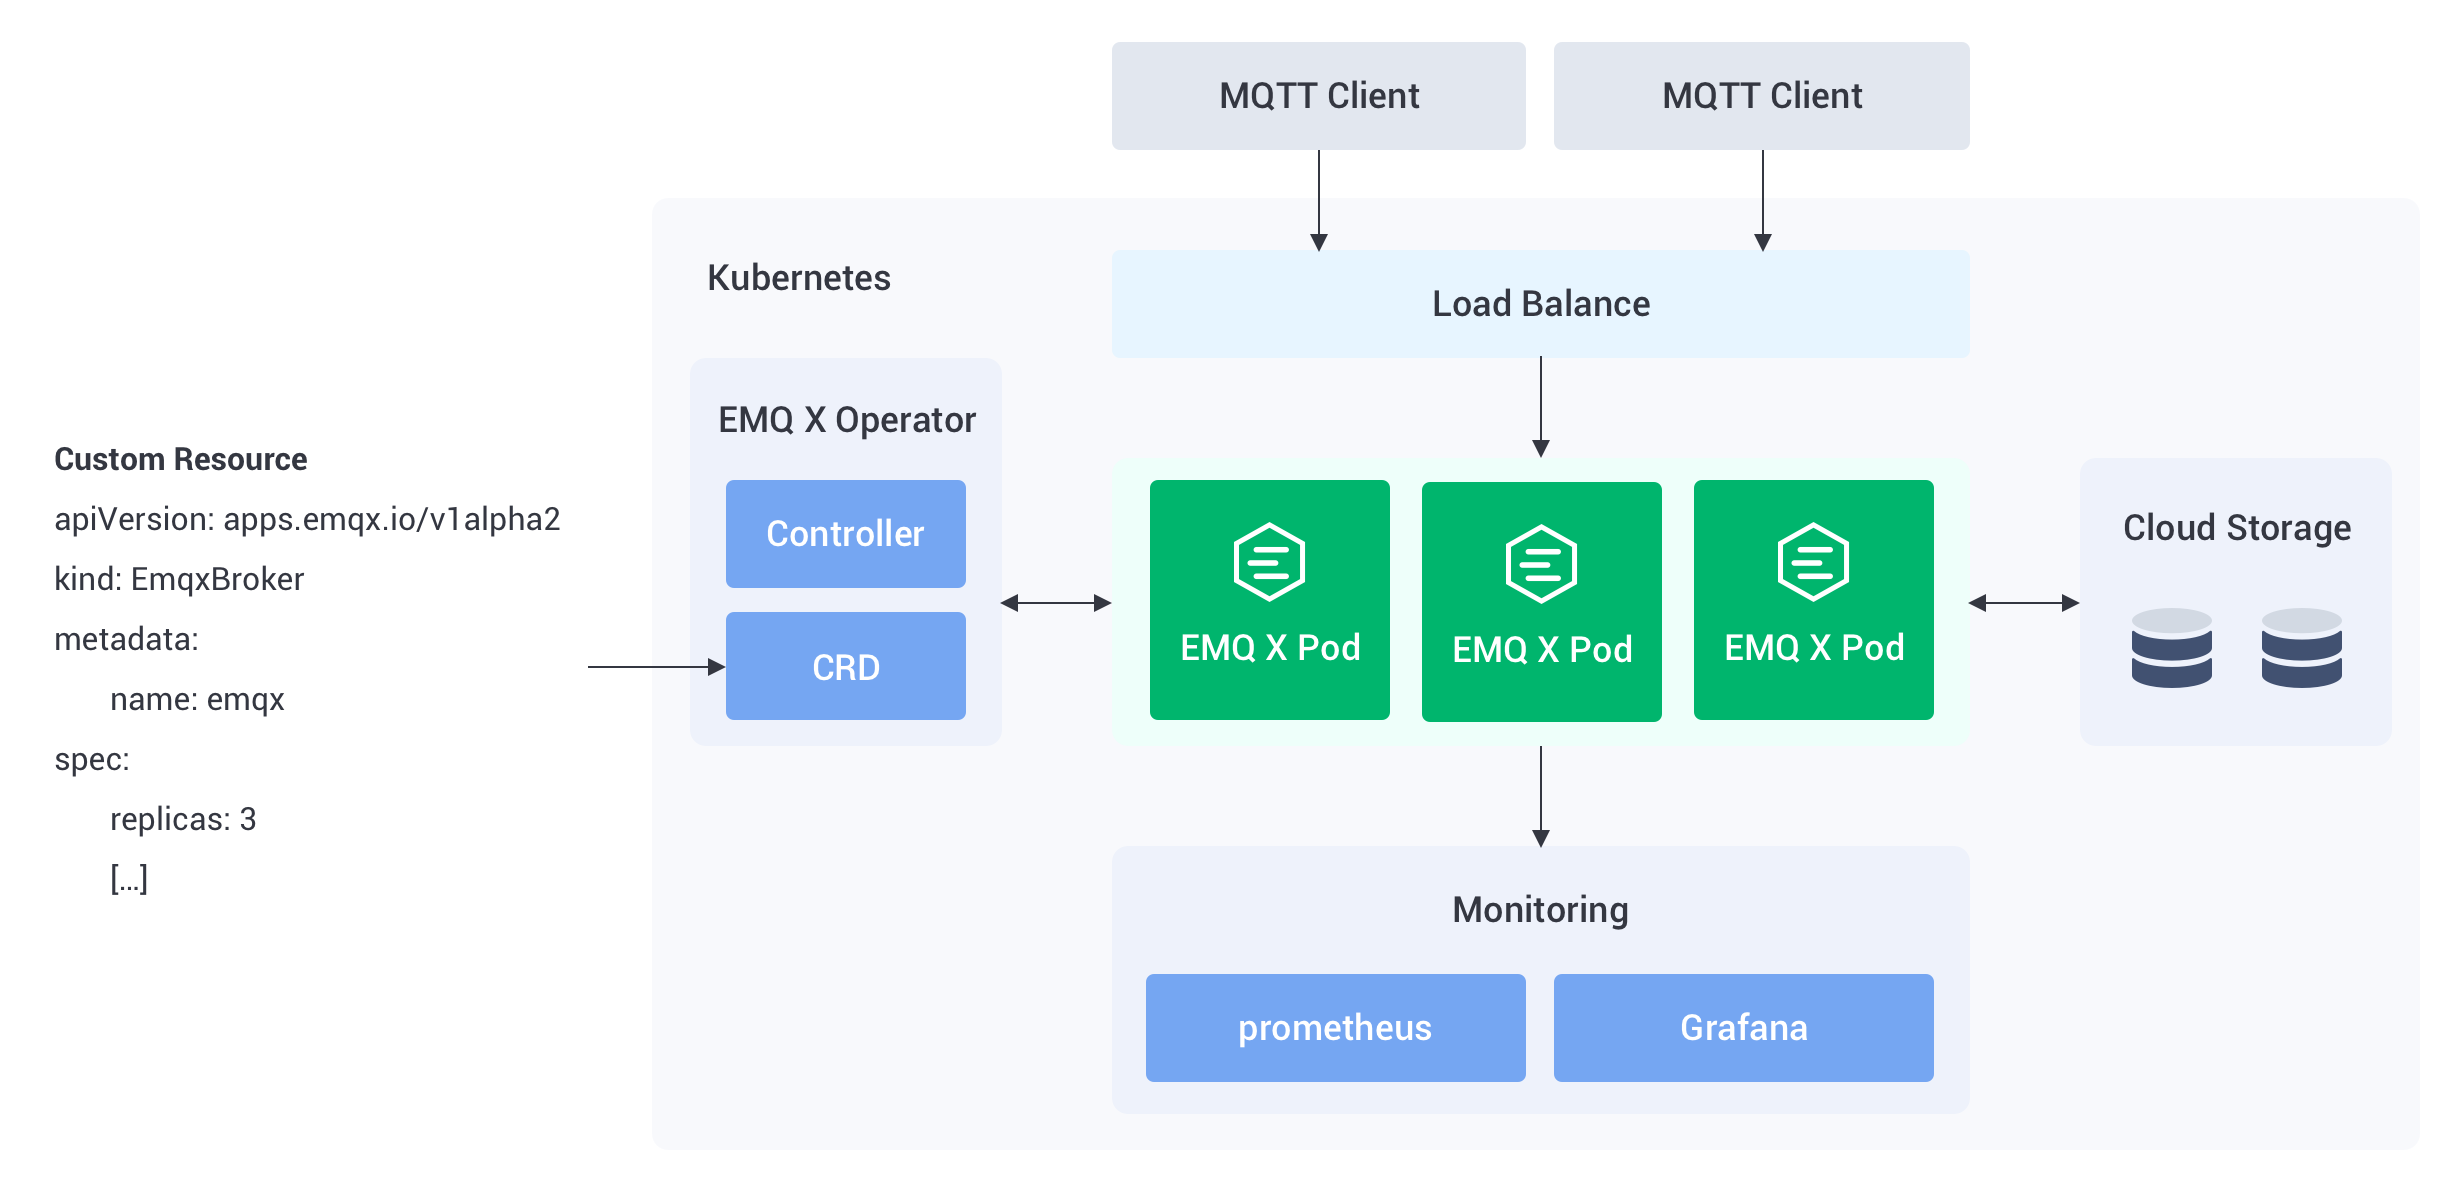Click the hexagon icon in the middle EMQ X Pod
Screen dimensions: 2458x1196
coord(1541,564)
